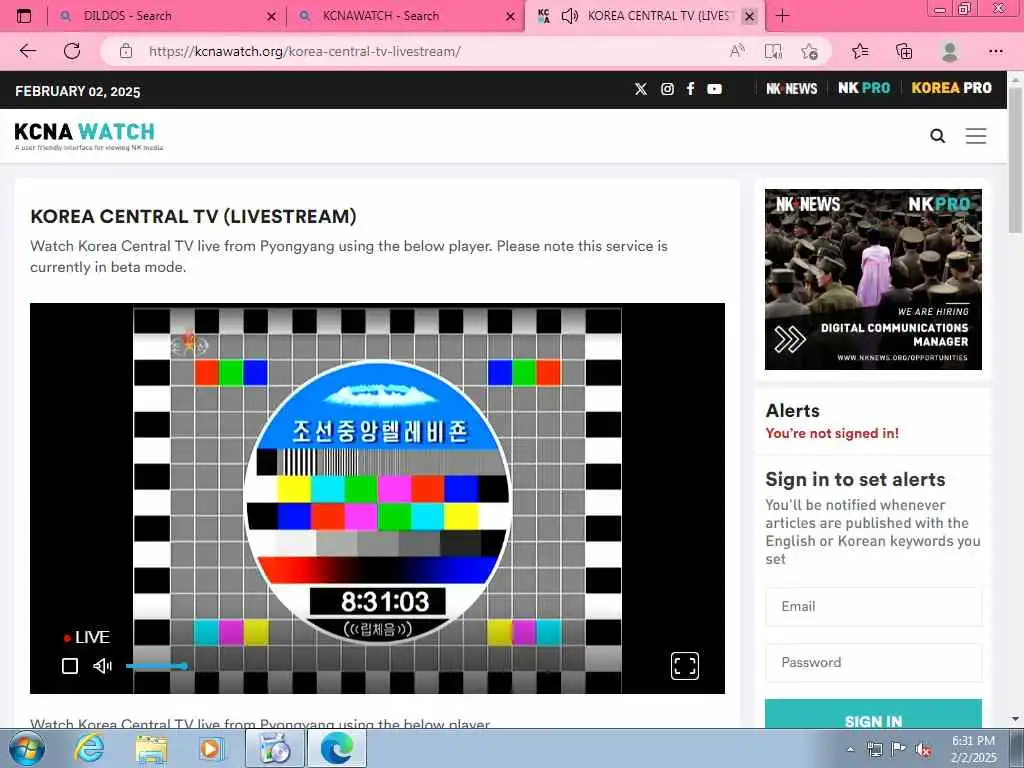Click the Email input field
The width and height of the screenshot is (1024, 768).
873,607
